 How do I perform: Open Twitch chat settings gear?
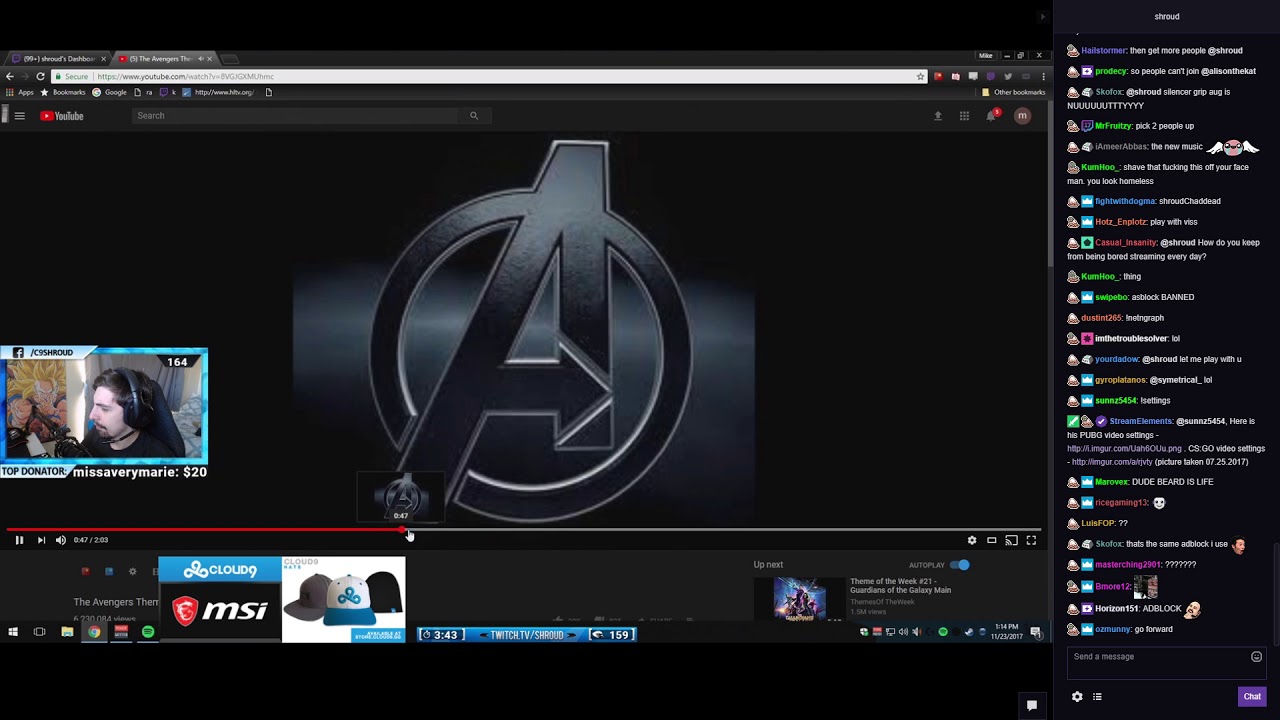[1077, 697]
